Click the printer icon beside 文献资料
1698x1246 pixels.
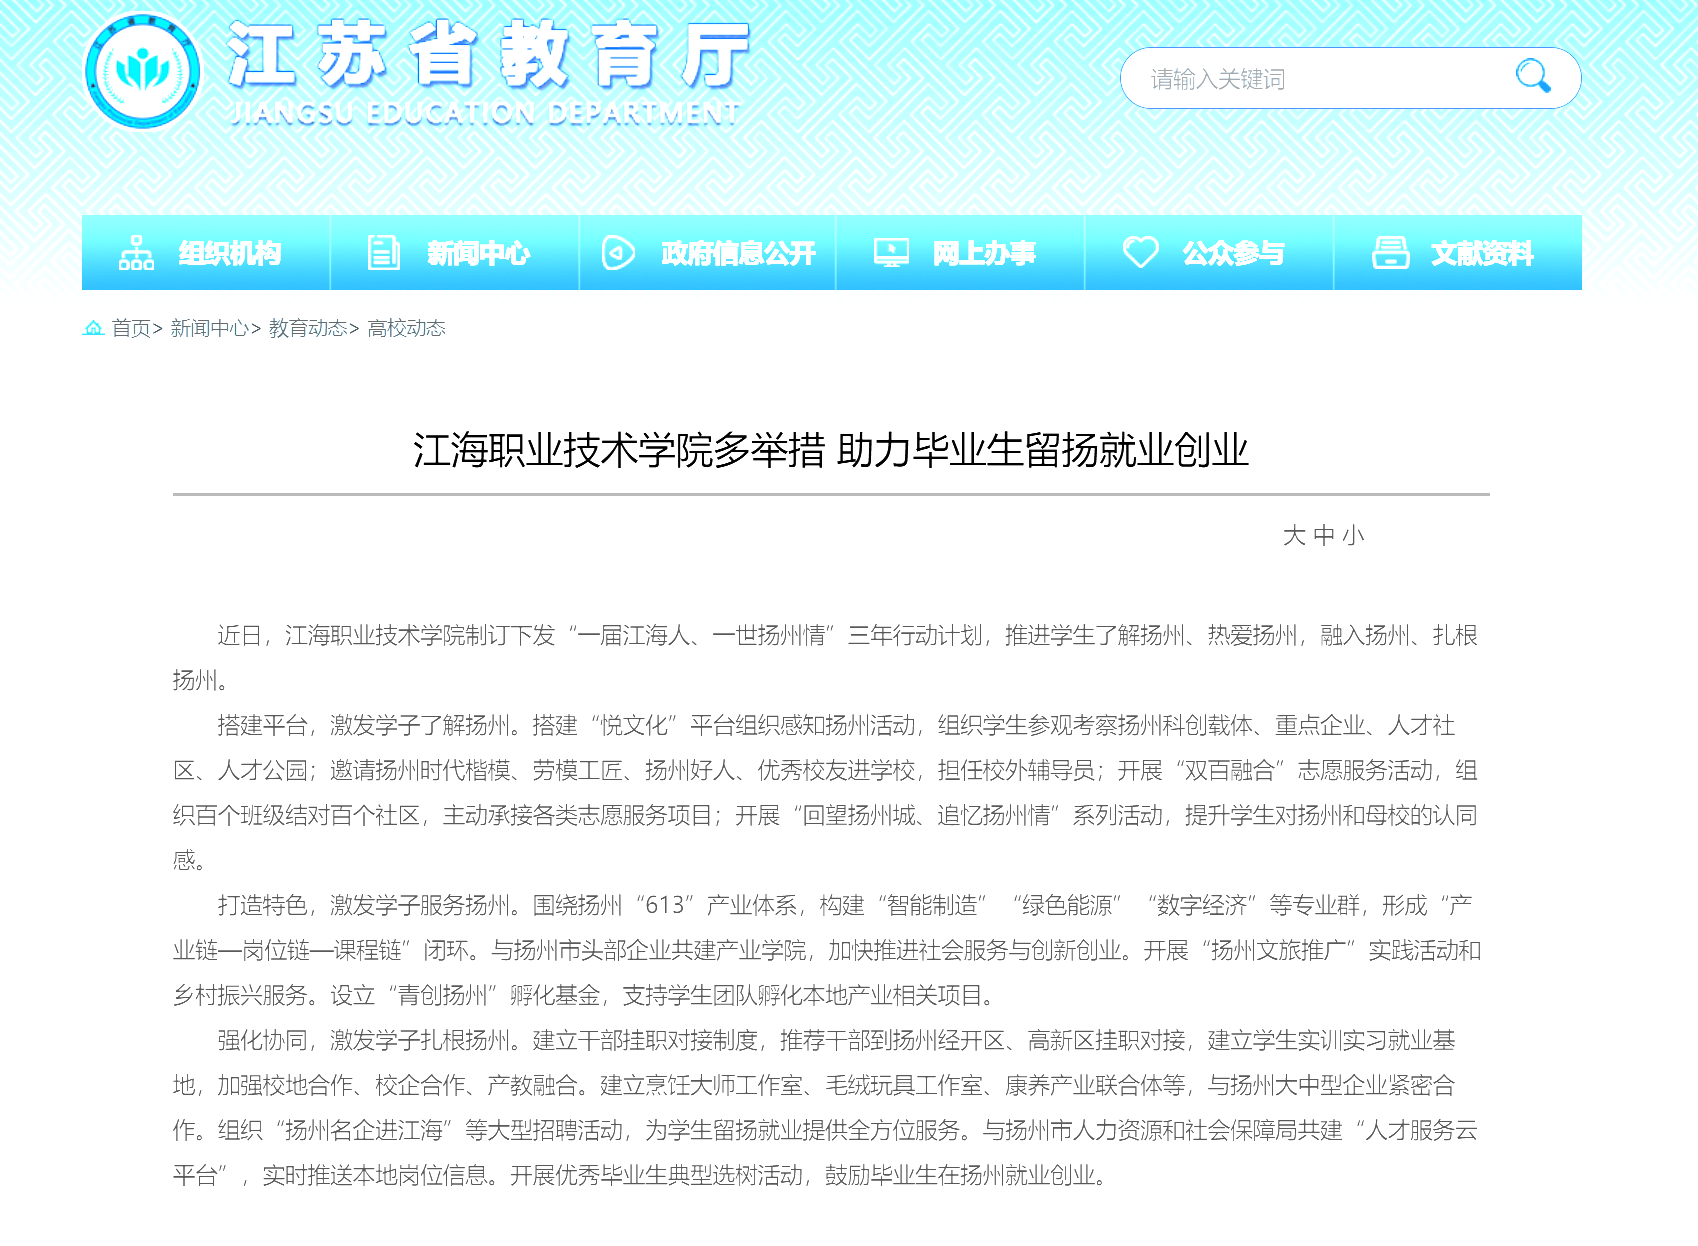pos(1390,253)
